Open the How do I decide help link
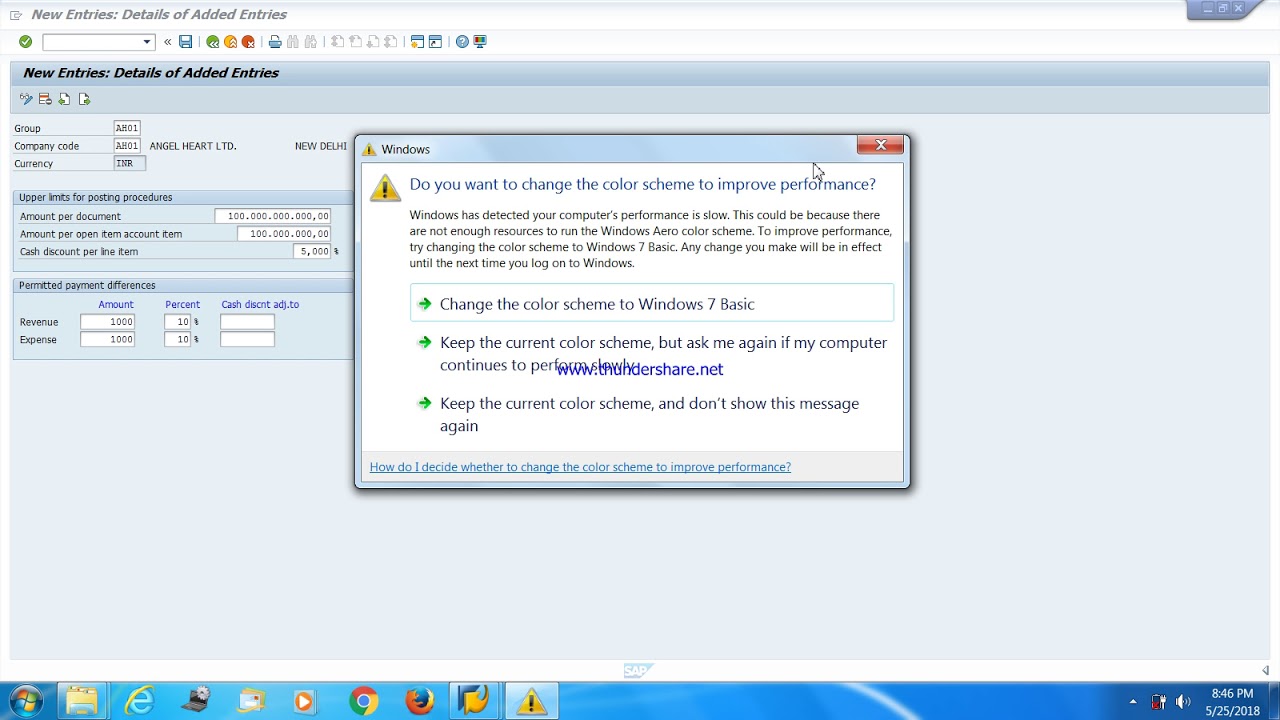The height and width of the screenshot is (720, 1280). coord(580,467)
